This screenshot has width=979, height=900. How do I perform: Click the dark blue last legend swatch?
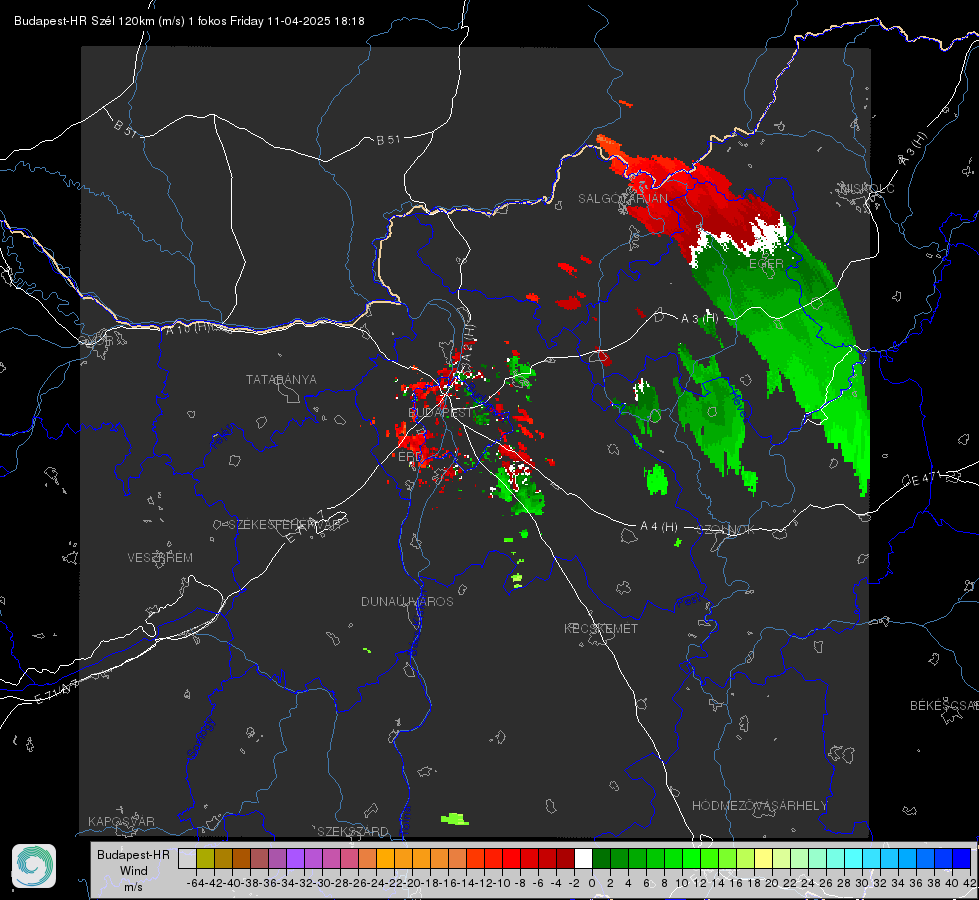(x=962, y=859)
